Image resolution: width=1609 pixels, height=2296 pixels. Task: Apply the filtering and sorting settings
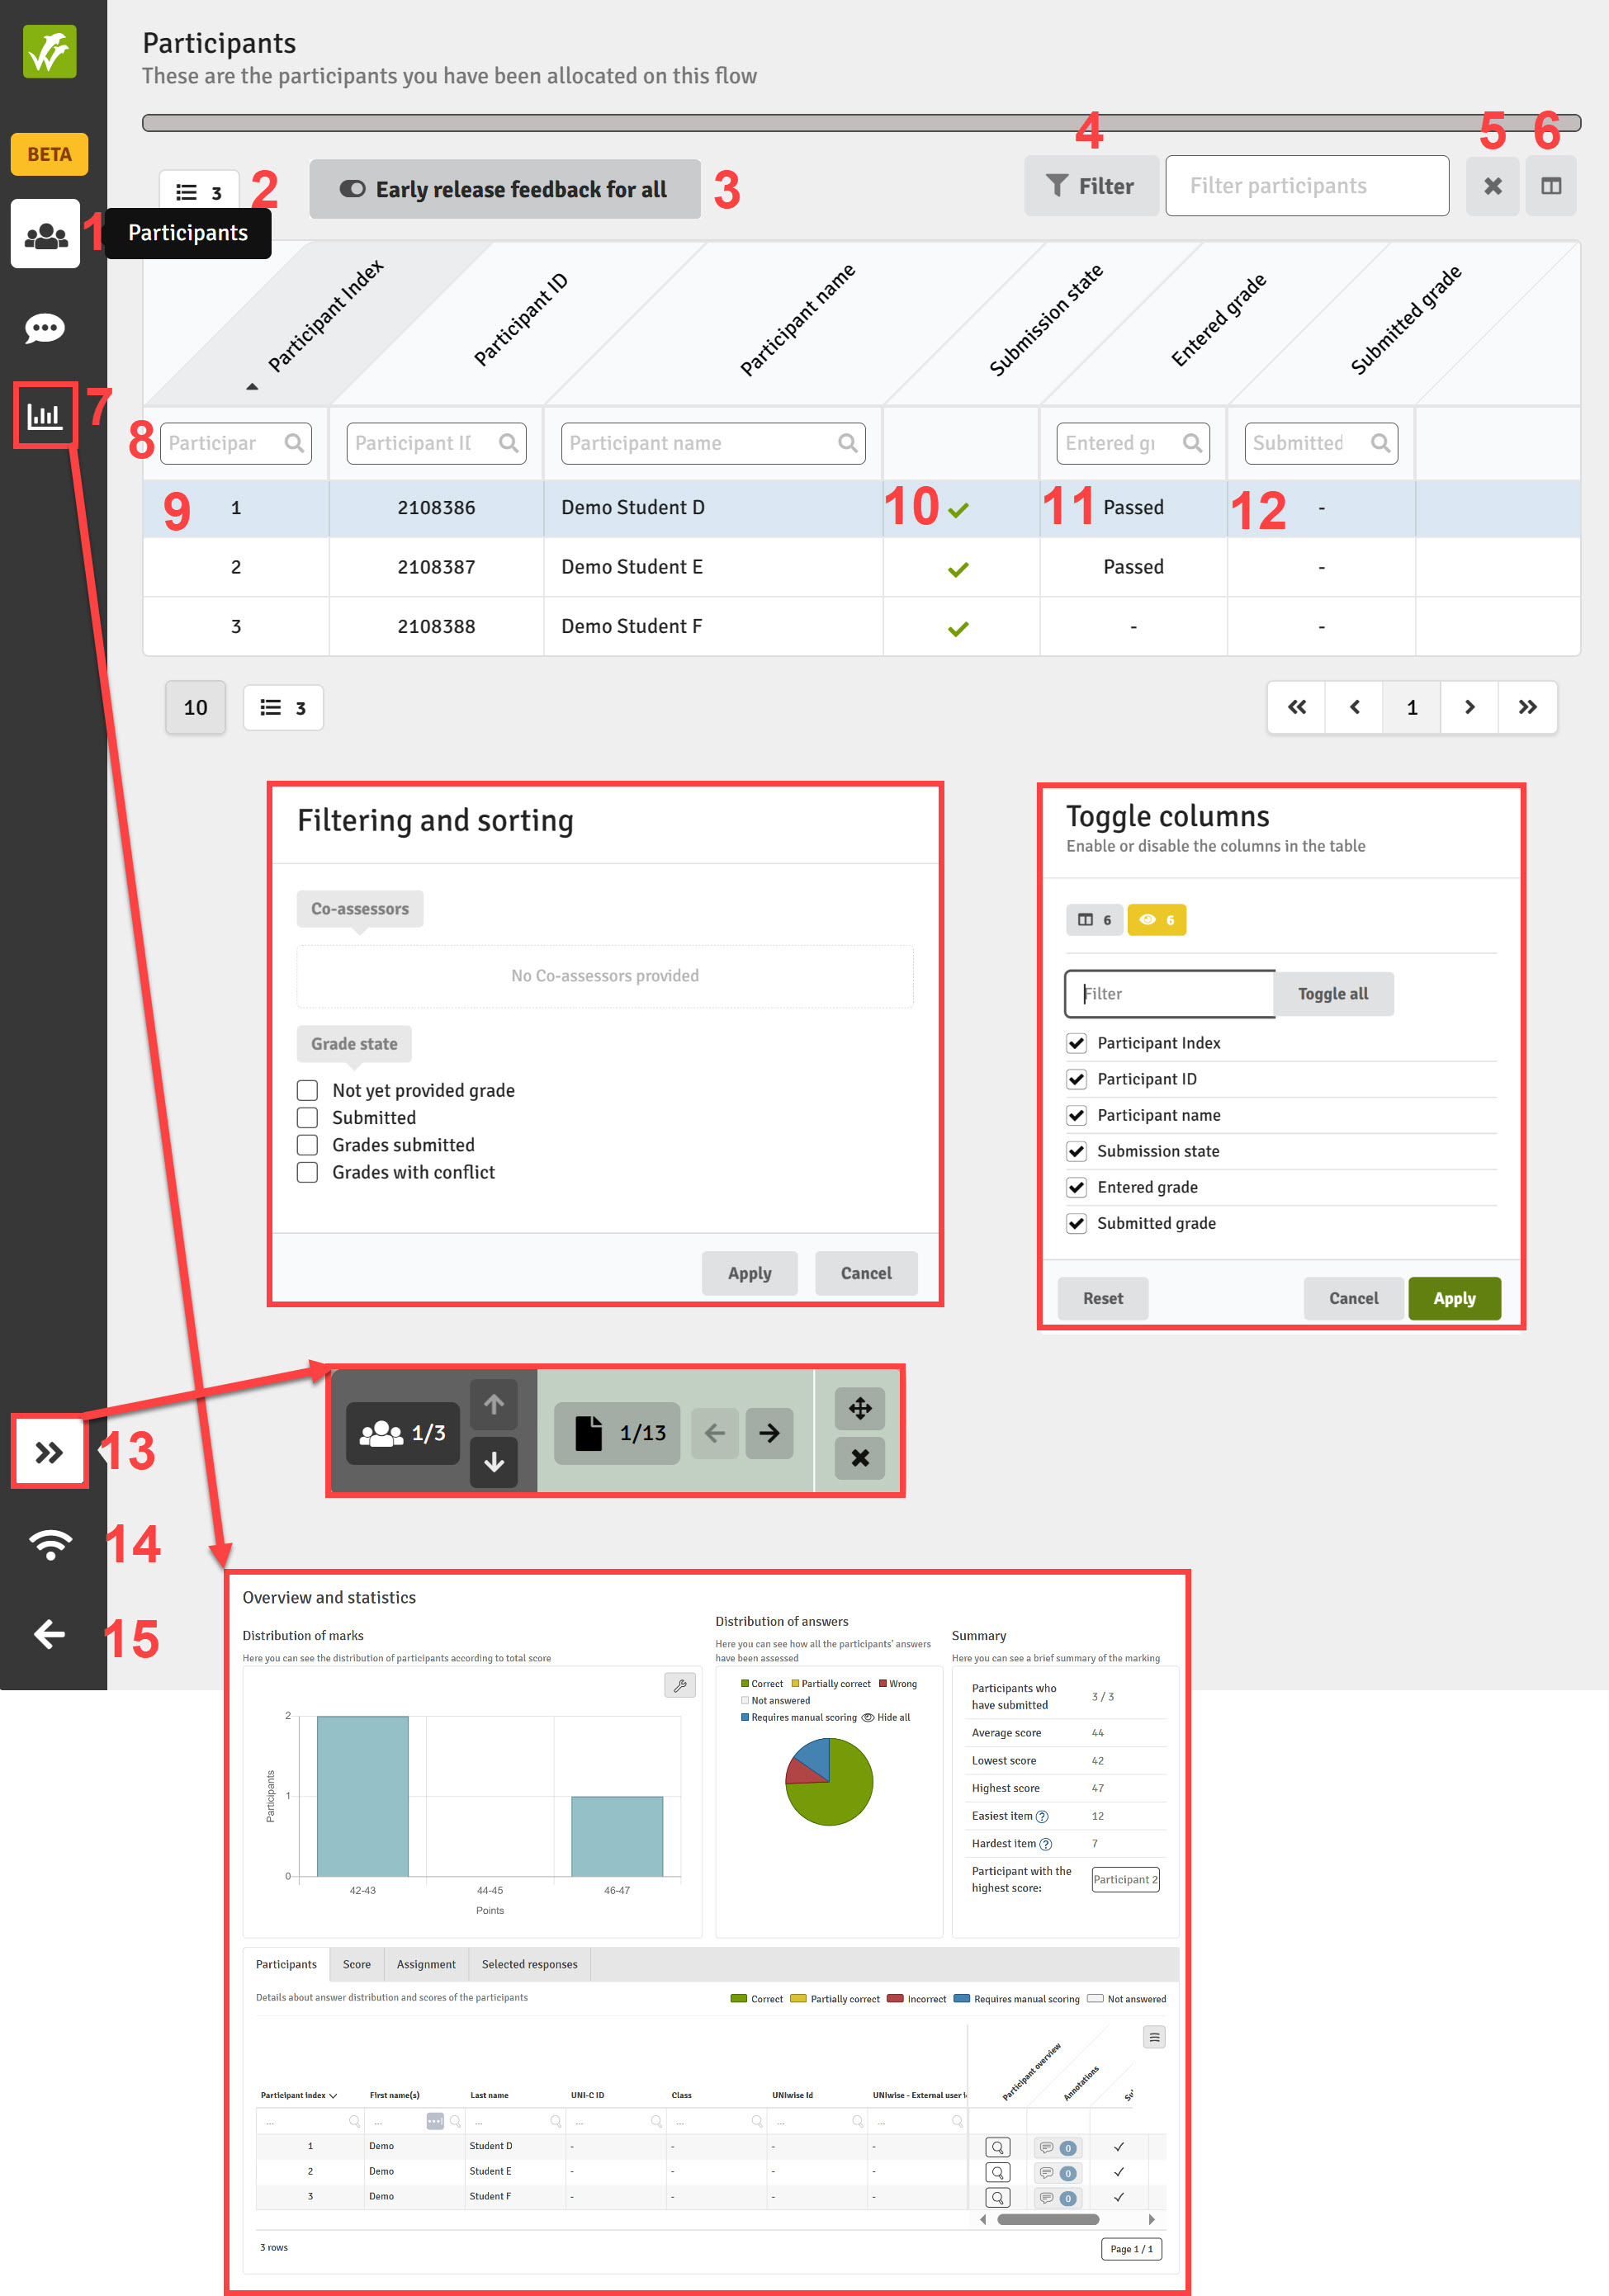click(x=750, y=1273)
